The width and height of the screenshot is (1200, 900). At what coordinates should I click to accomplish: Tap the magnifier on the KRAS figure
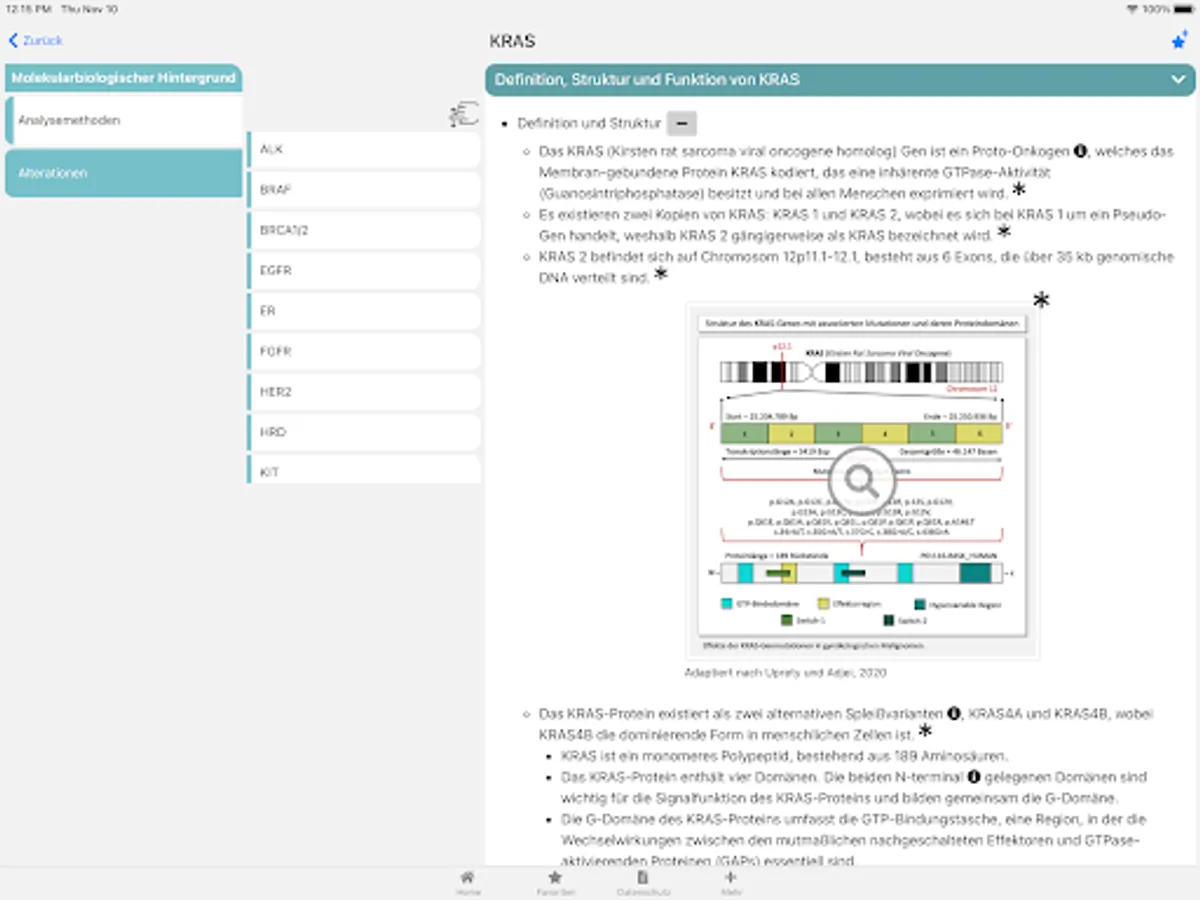pyautogui.click(x=861, y=481)
